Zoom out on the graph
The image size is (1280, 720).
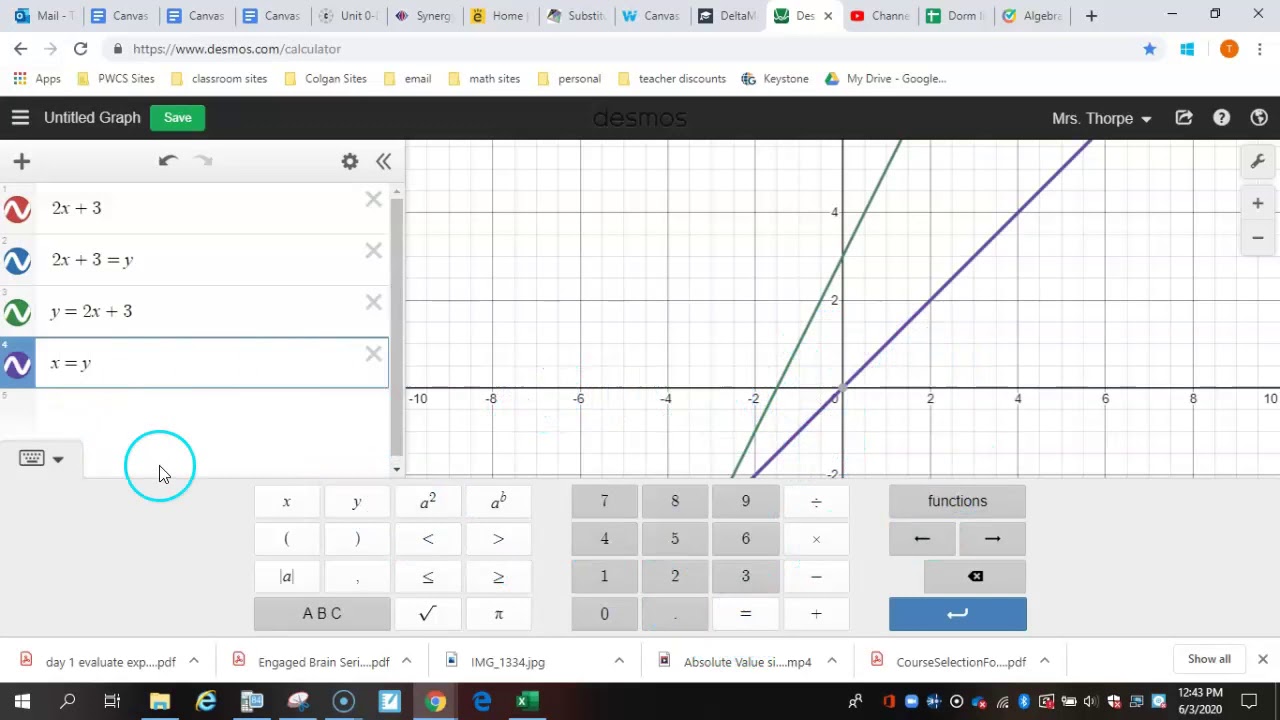1258,238
